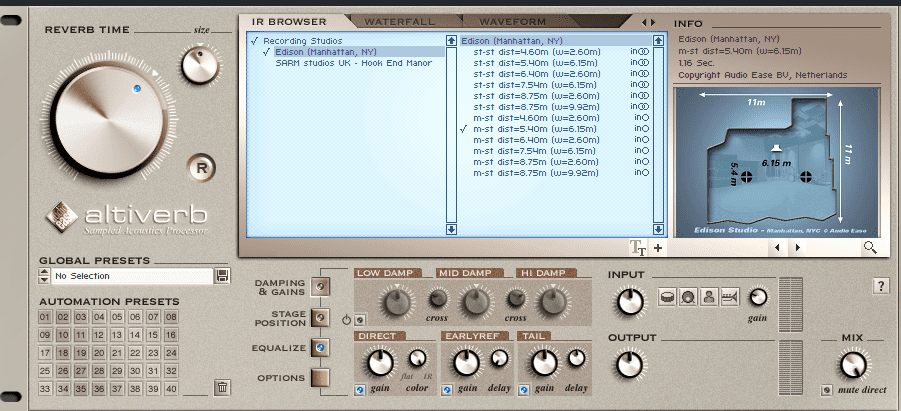Select the drum input source icon
The image size is (901, 411).
pos(667,297)
